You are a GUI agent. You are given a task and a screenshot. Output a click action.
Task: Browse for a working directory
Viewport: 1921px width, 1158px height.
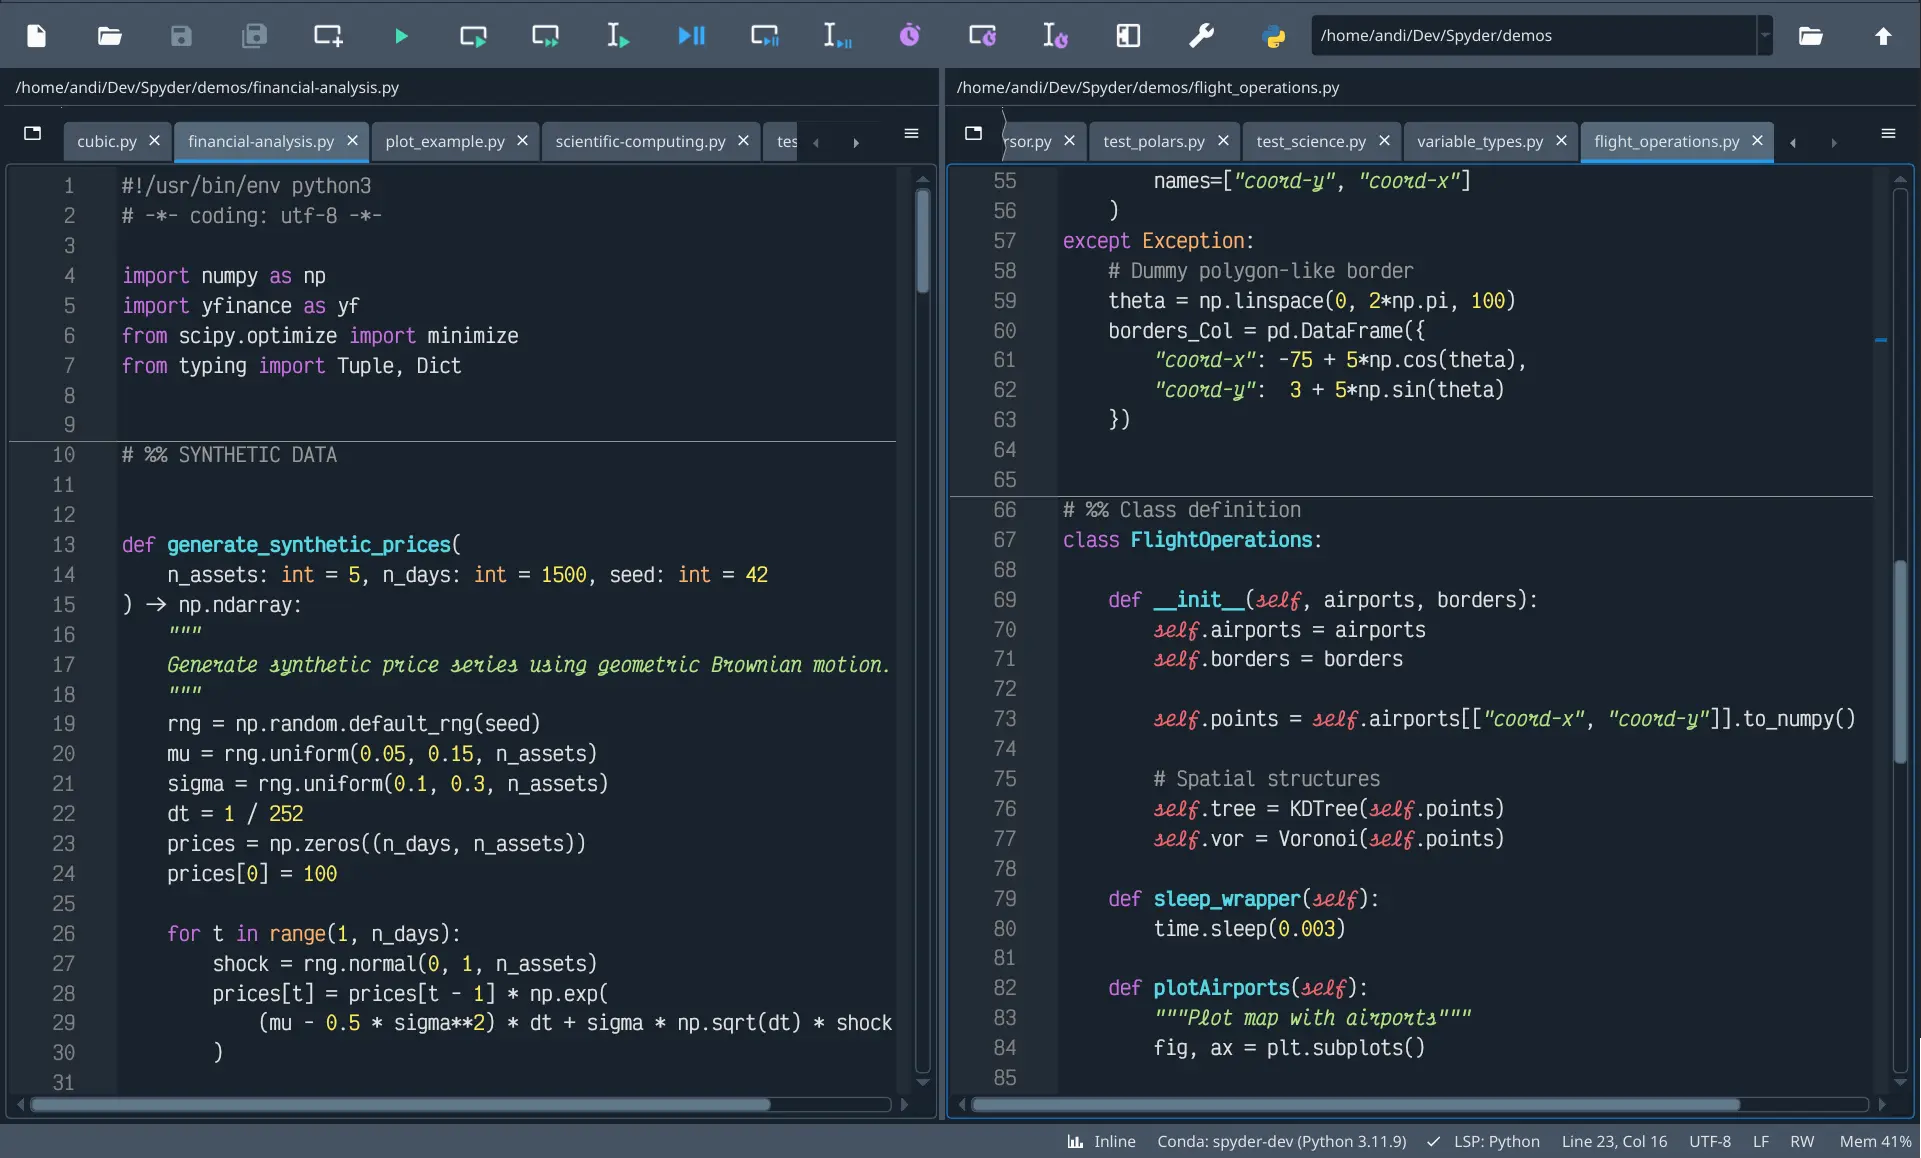tap(1811, 36)
